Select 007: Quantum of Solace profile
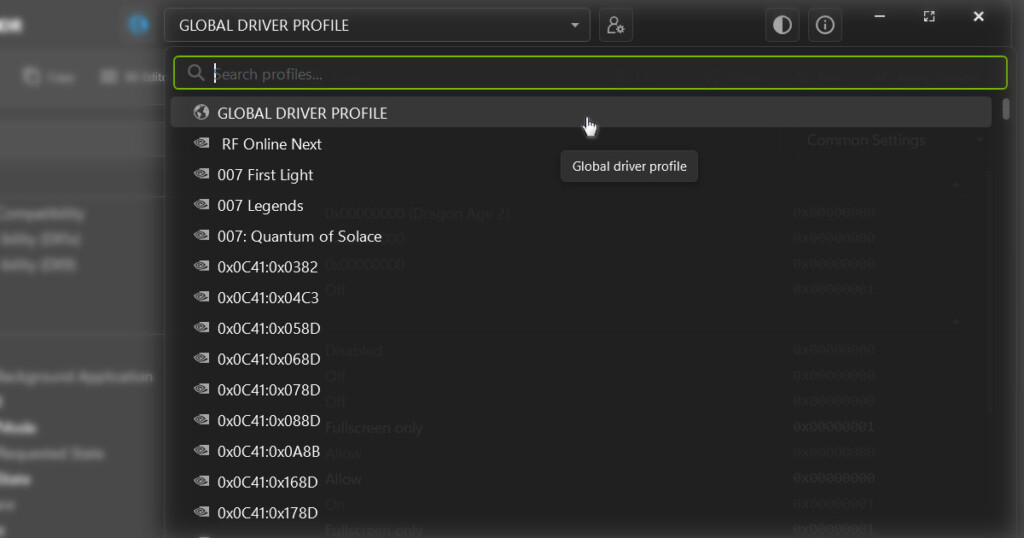 581,236
